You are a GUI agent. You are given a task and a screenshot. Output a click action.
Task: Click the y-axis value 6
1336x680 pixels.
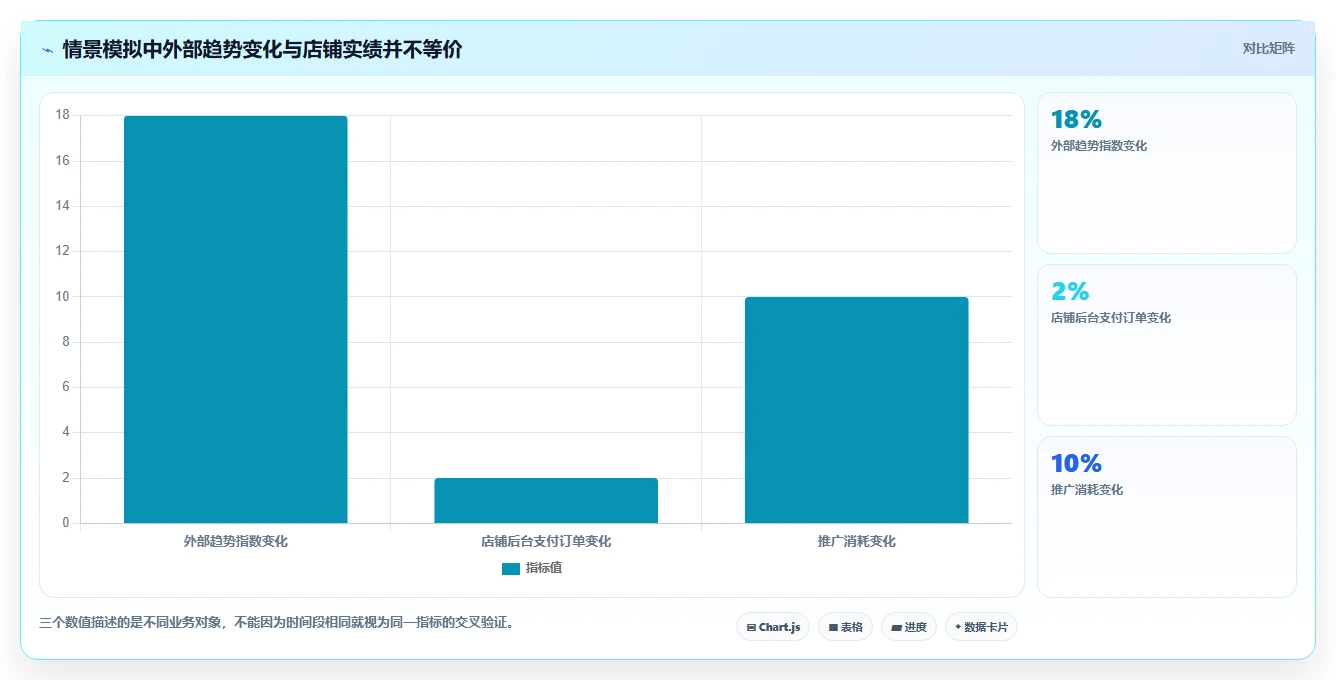pos(66,387)
